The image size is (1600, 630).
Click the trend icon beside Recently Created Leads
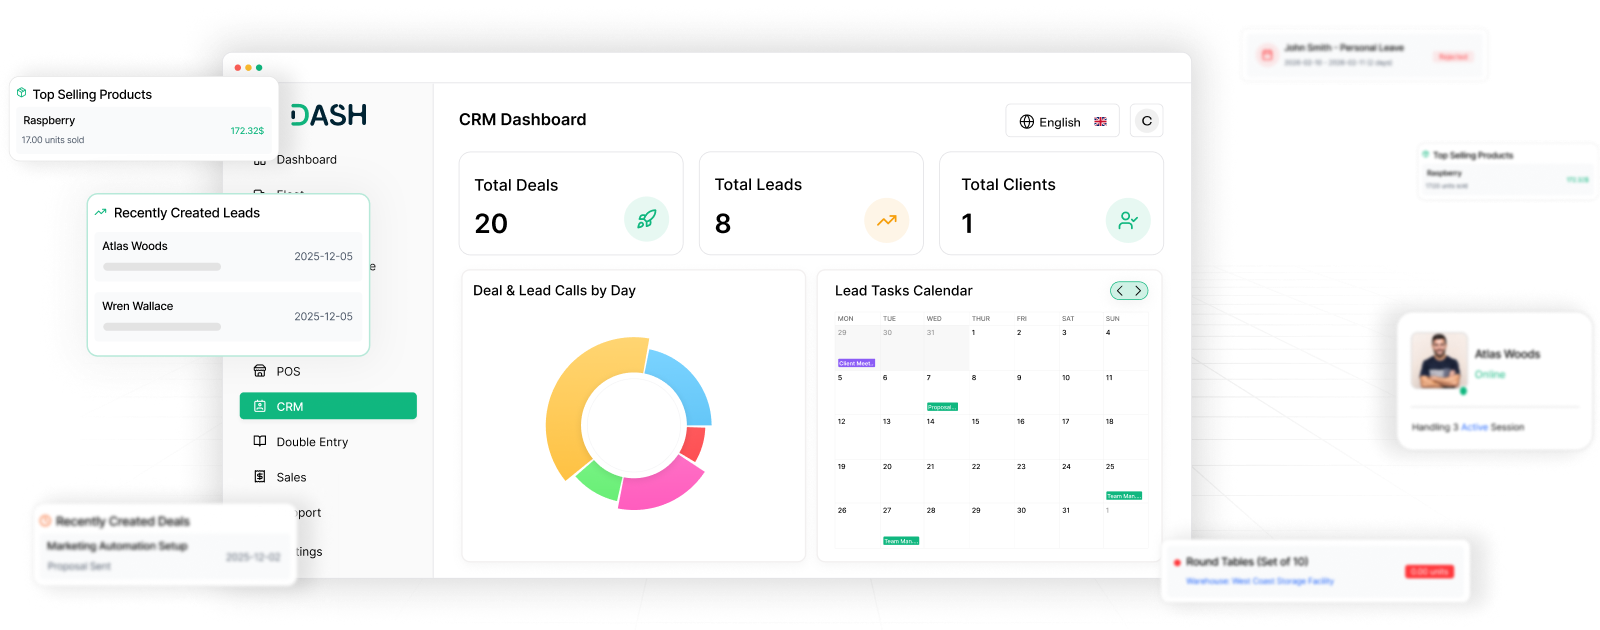(100, 212)
